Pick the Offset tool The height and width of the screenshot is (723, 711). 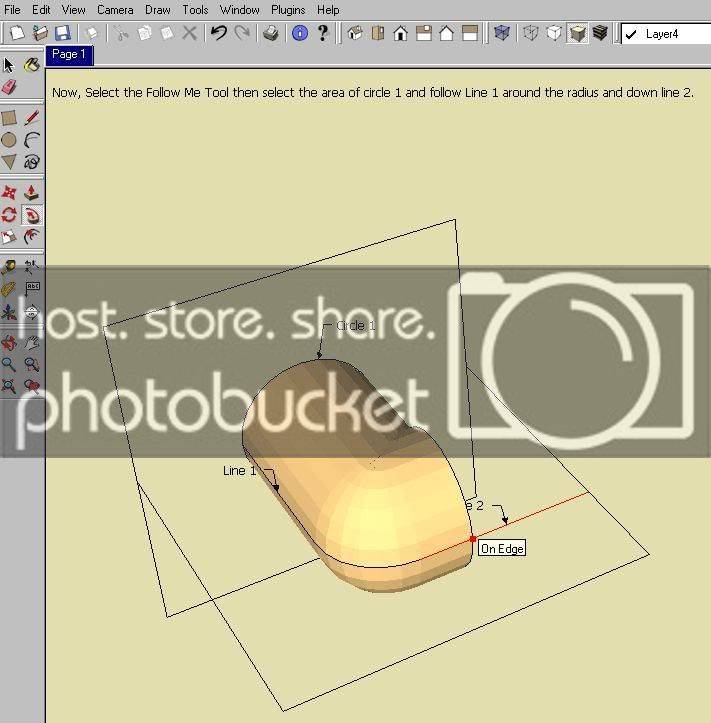point(31,237)
